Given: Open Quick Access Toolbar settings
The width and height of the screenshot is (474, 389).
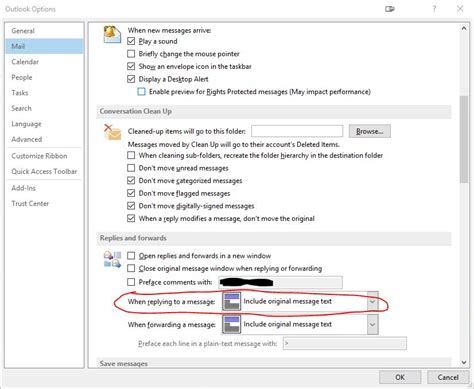Looking at the screenshot, I should click(45, 171).
